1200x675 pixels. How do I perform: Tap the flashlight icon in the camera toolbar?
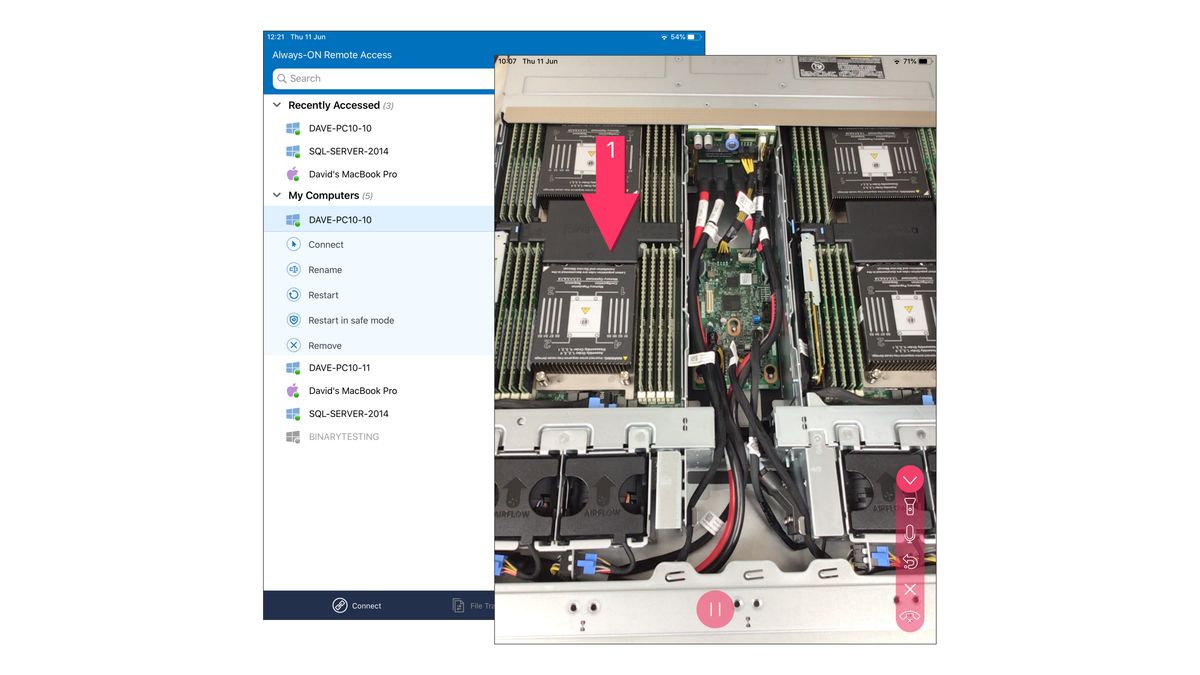click(x=910, y=506)
